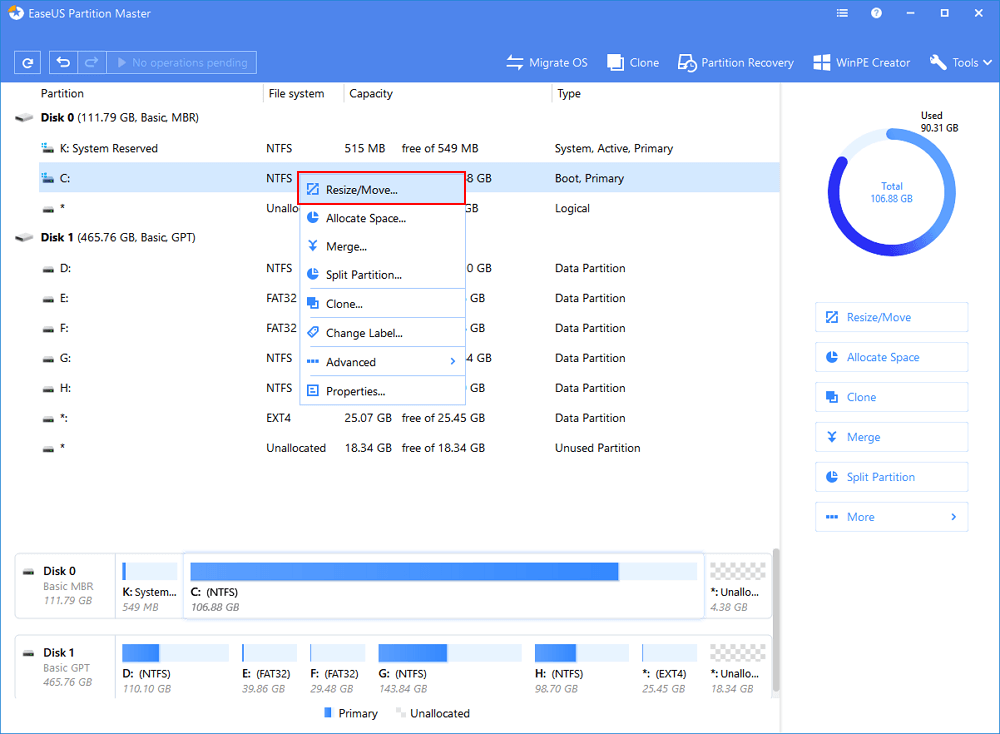Select the H: partition row
This screenshot has width=1000, height=734.
(408, 388)
